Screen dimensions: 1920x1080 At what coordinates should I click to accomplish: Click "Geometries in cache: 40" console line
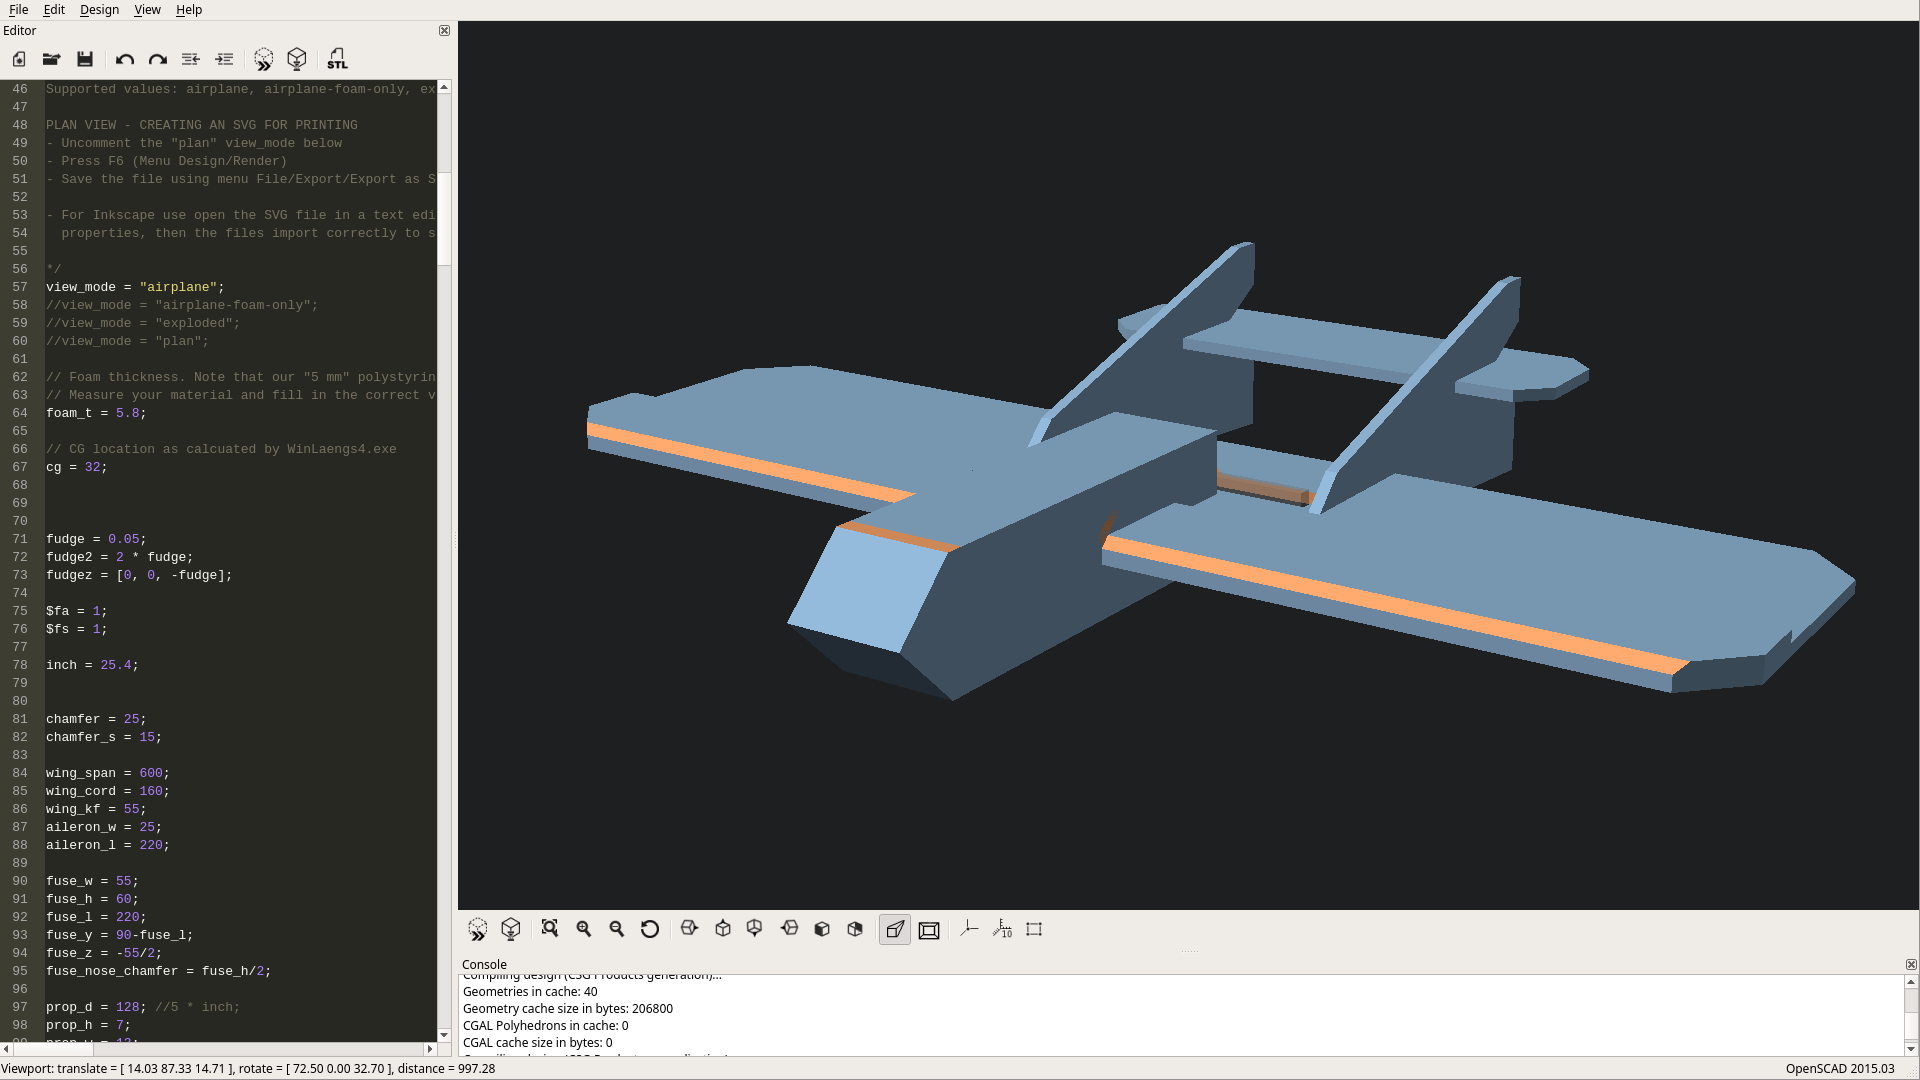point(530,992)
